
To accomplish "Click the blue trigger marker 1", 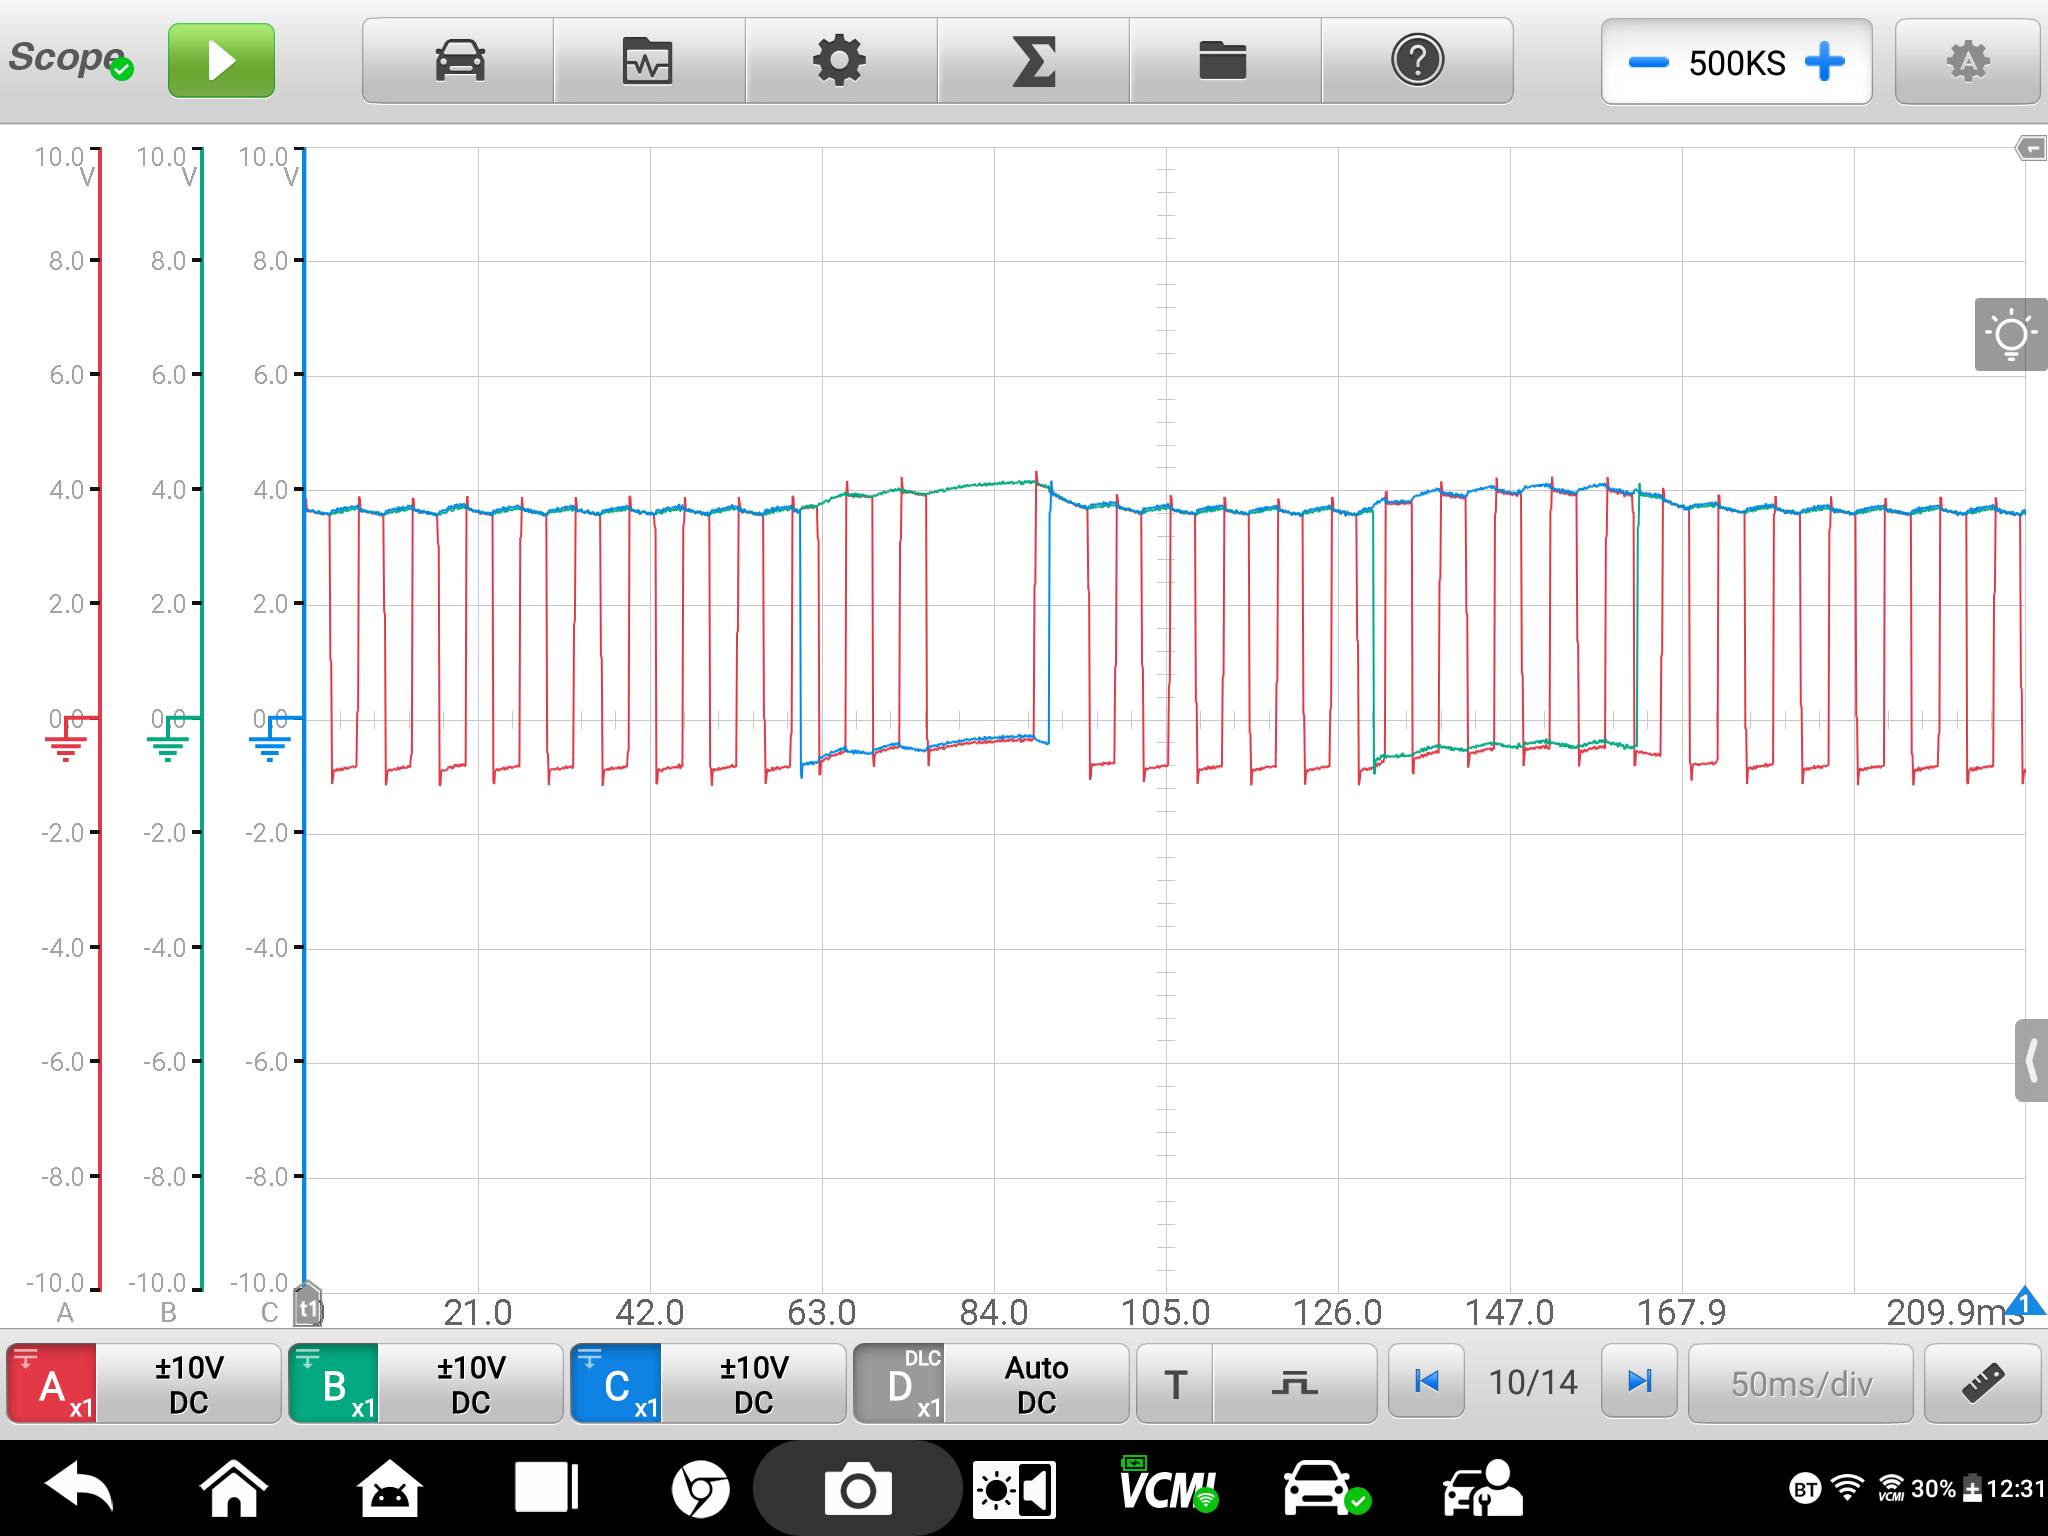I will click(2026, 1301).
